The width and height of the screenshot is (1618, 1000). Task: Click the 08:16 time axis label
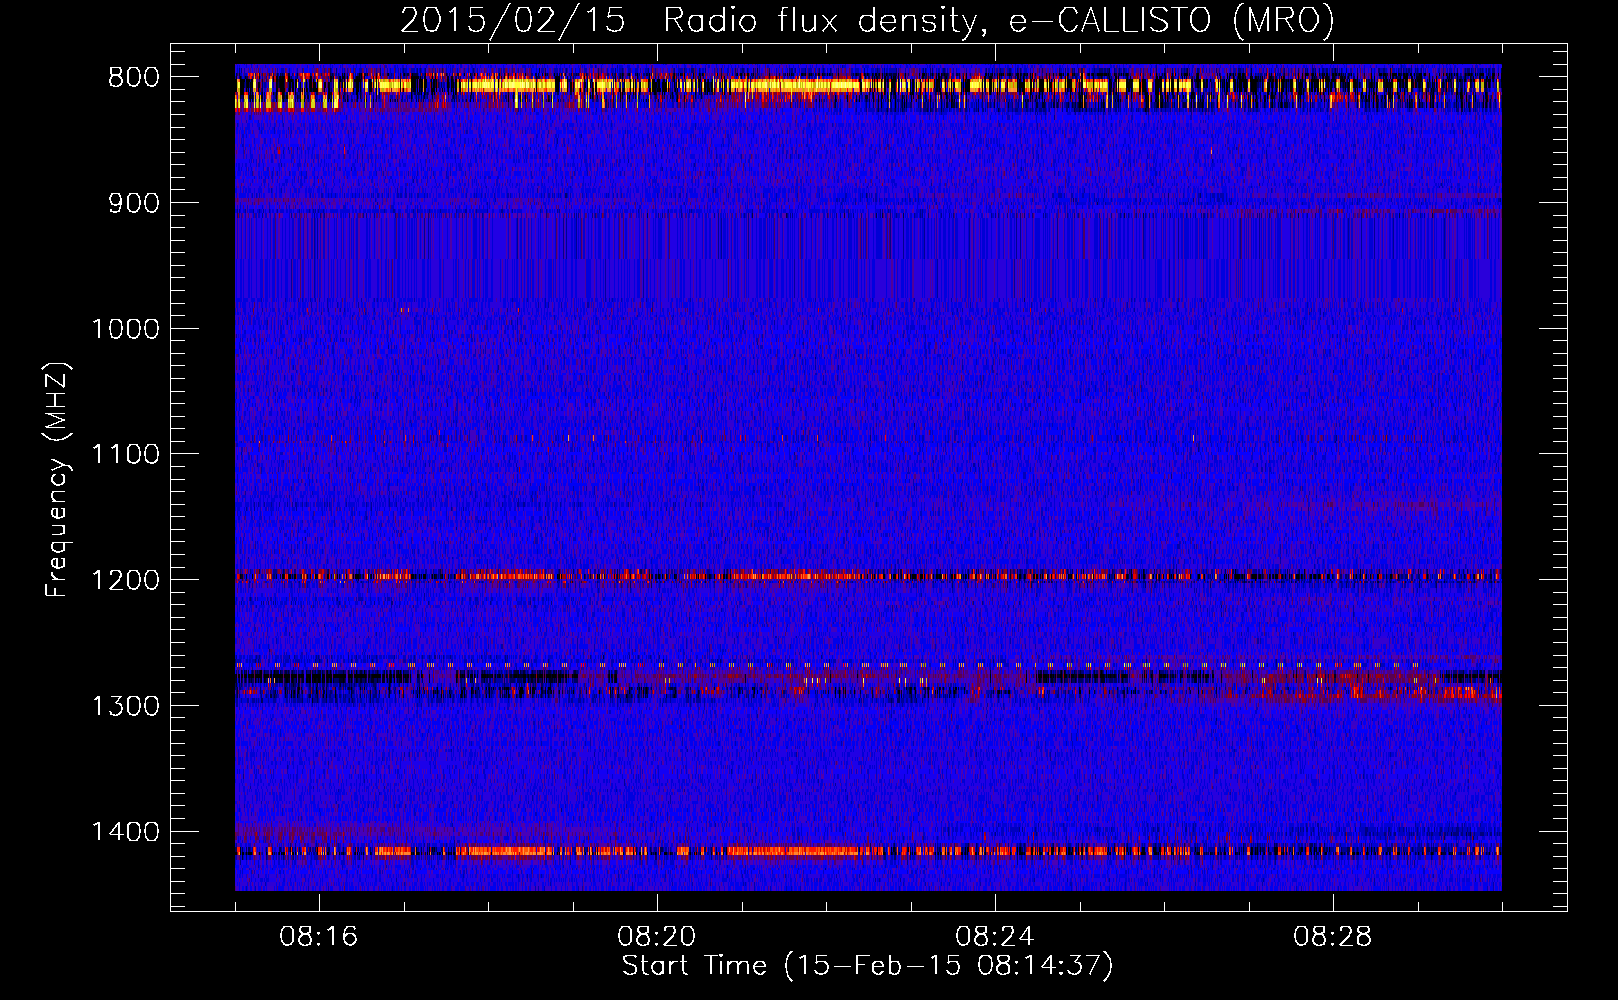319,937
